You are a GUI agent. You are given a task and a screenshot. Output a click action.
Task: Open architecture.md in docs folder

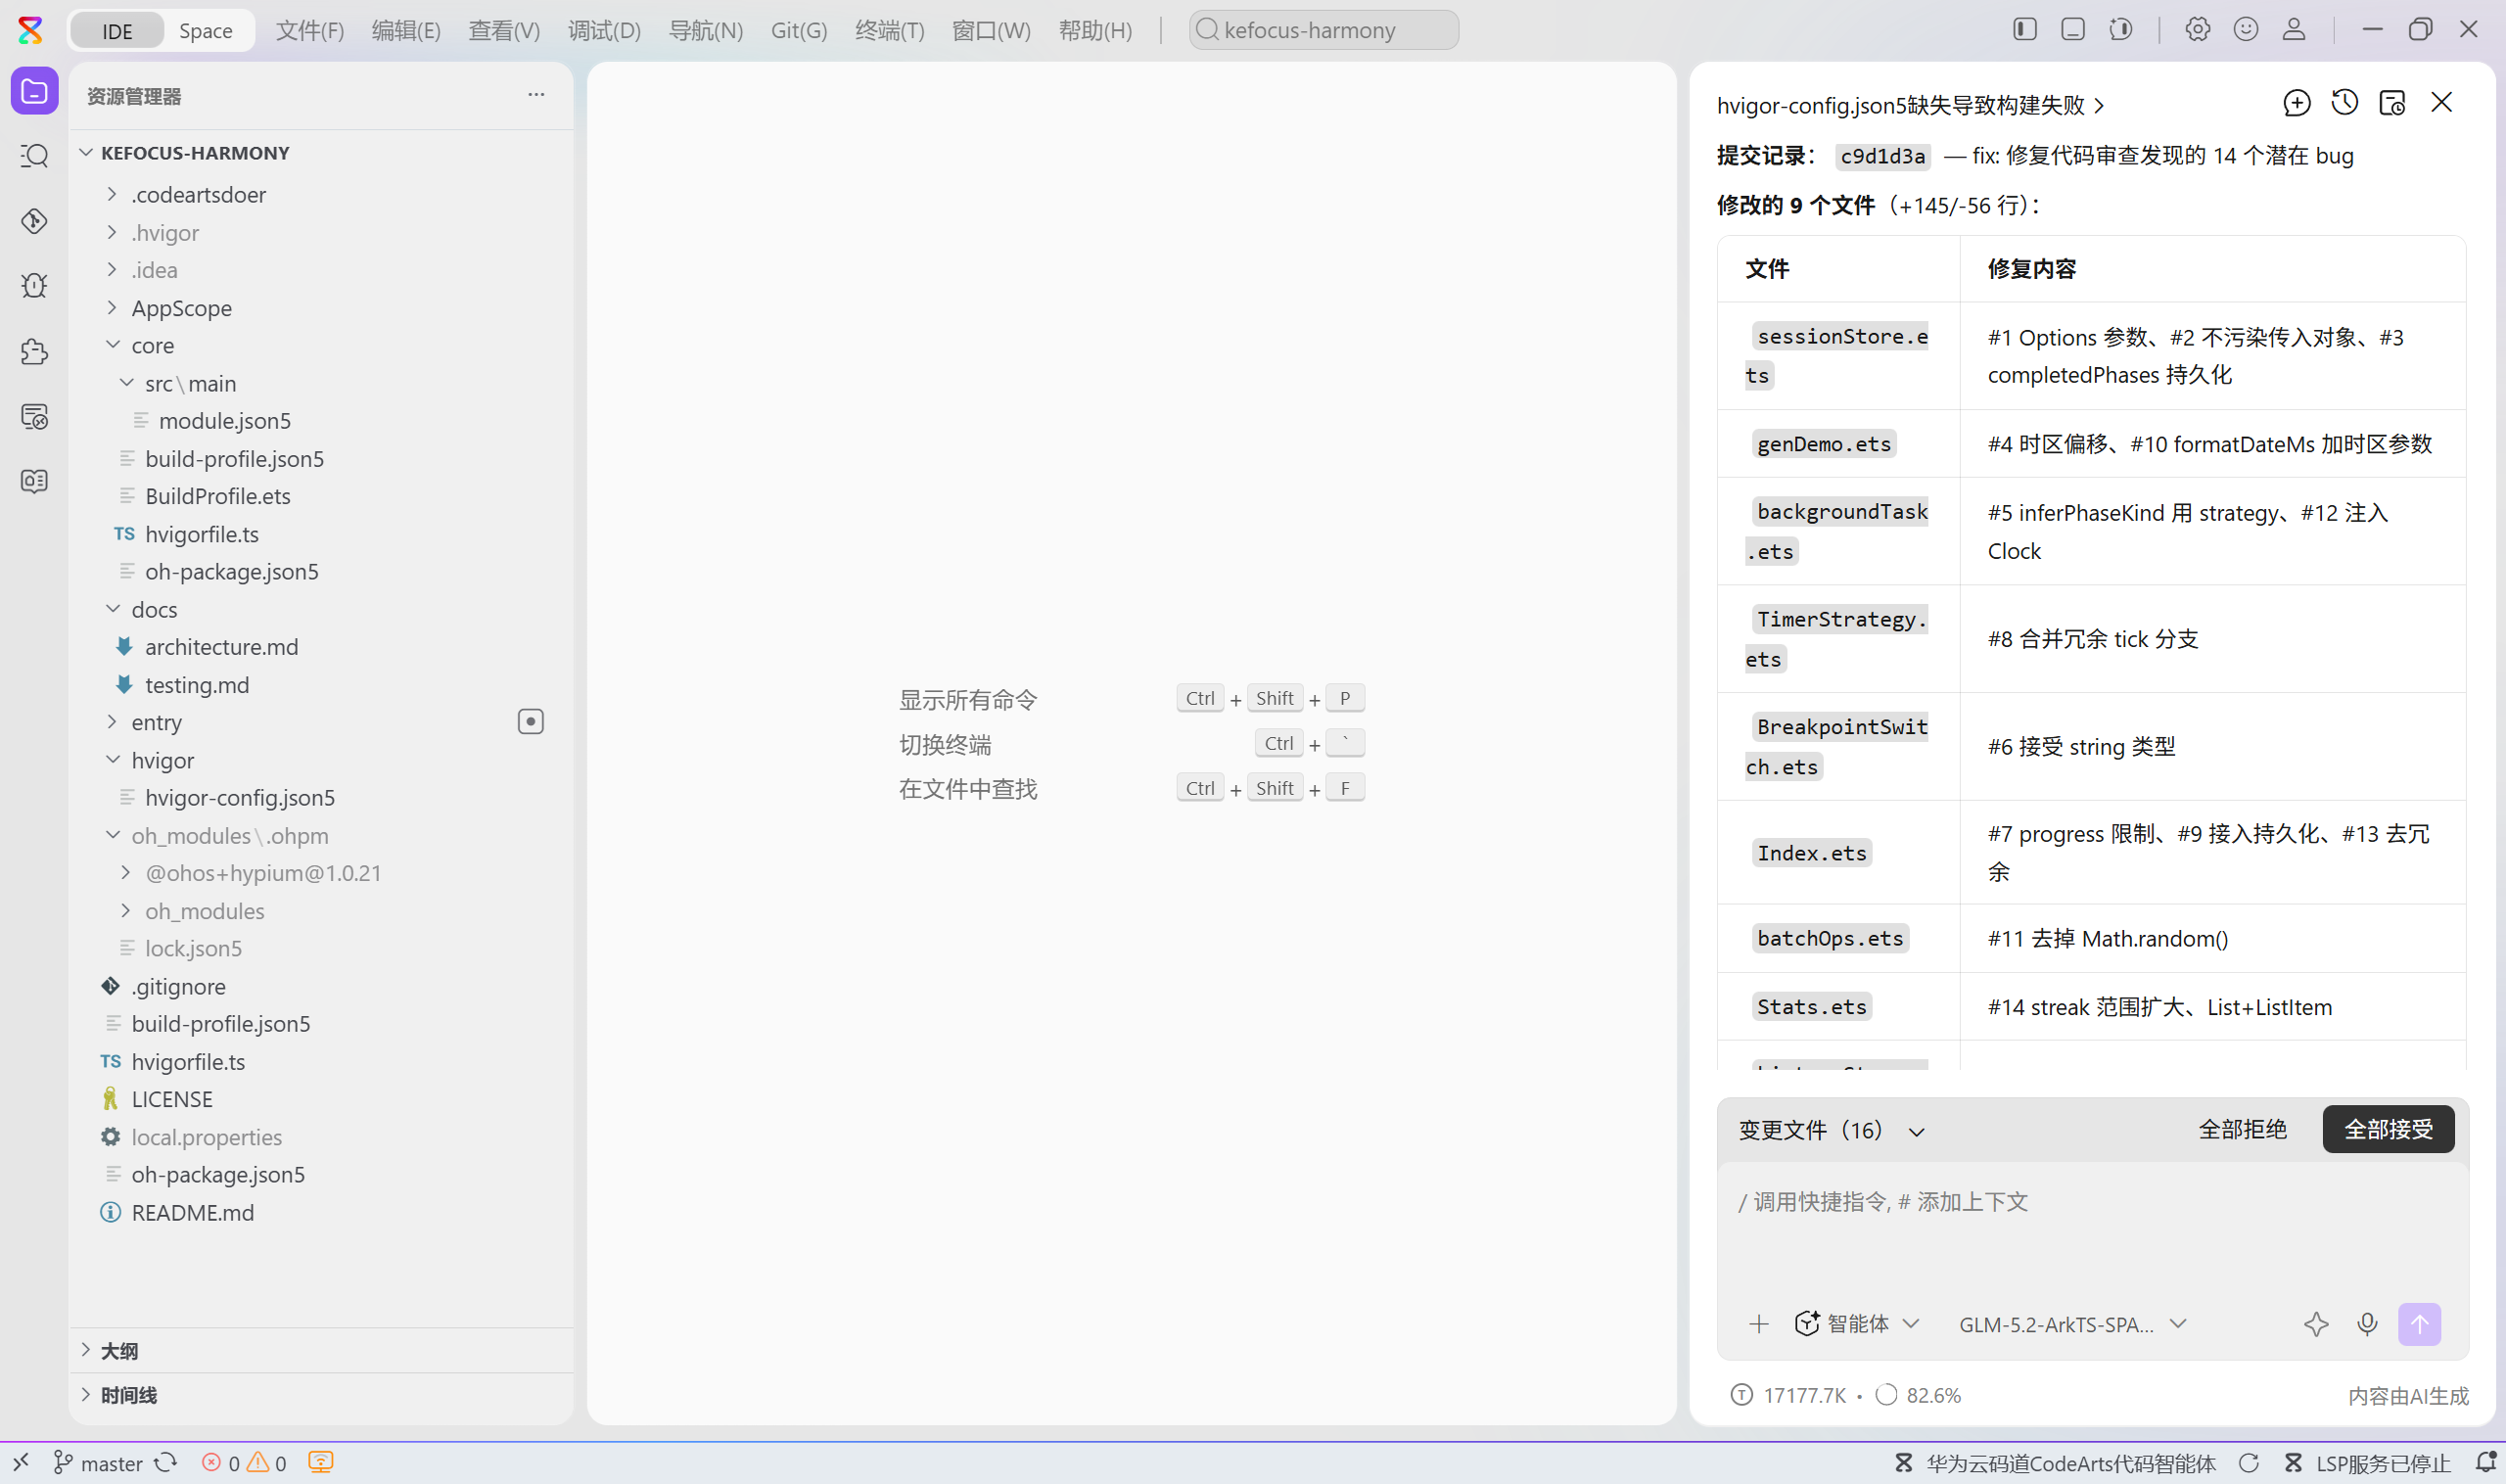coord(221,646)
